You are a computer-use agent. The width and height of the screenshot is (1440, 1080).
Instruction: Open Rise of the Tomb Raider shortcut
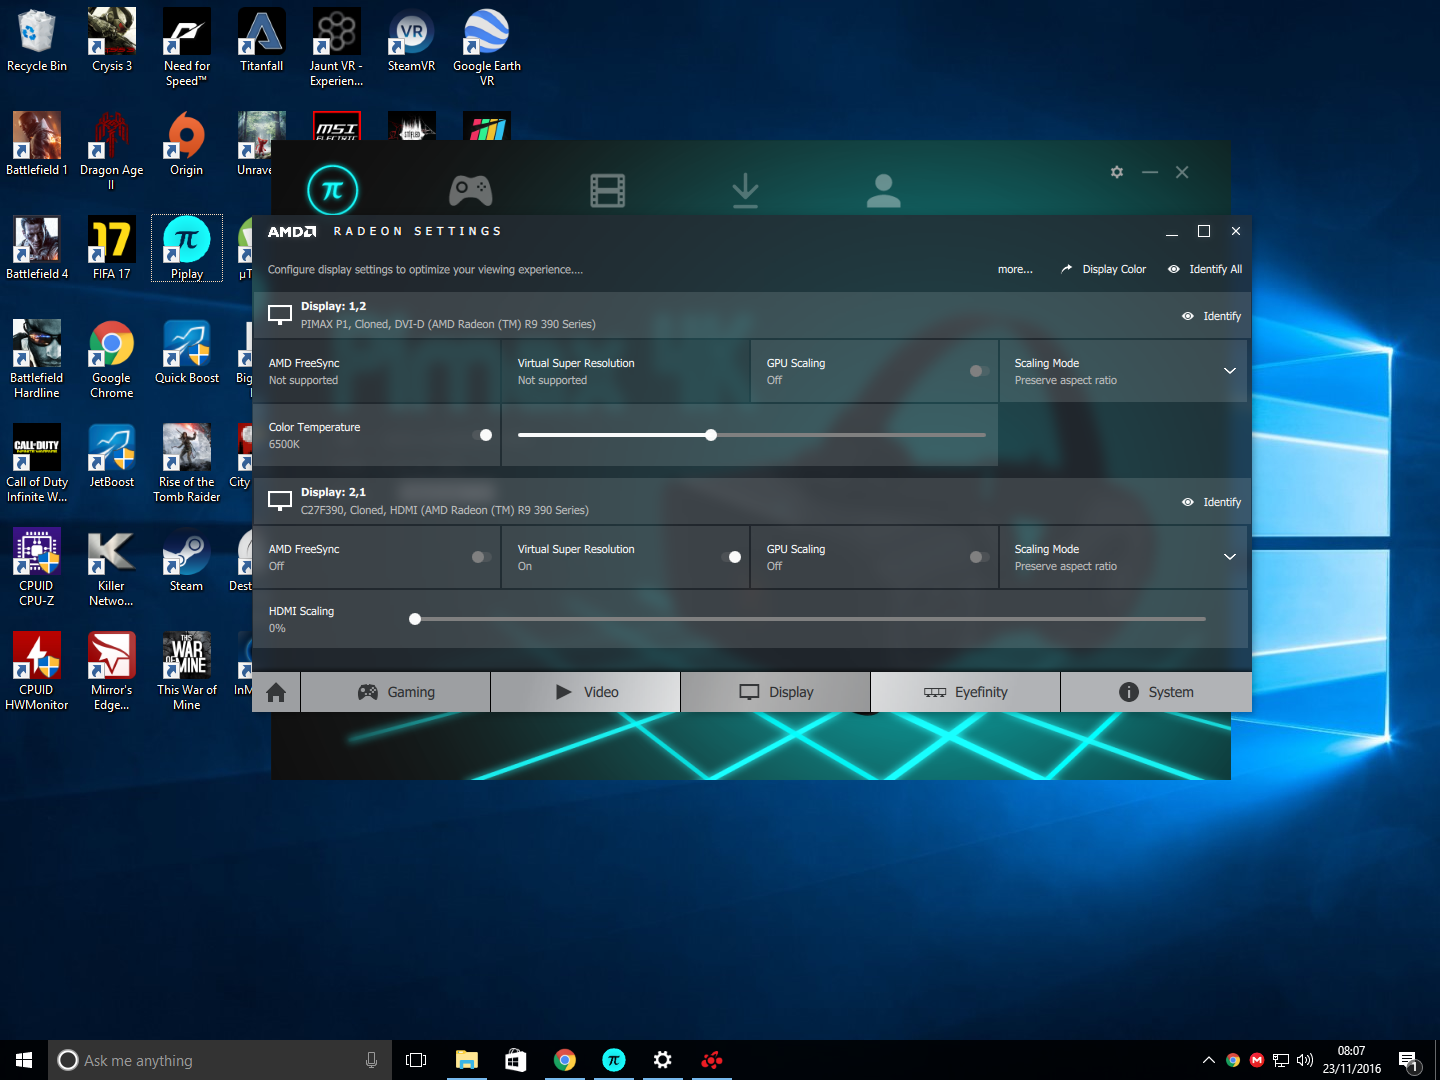point(187,463)
